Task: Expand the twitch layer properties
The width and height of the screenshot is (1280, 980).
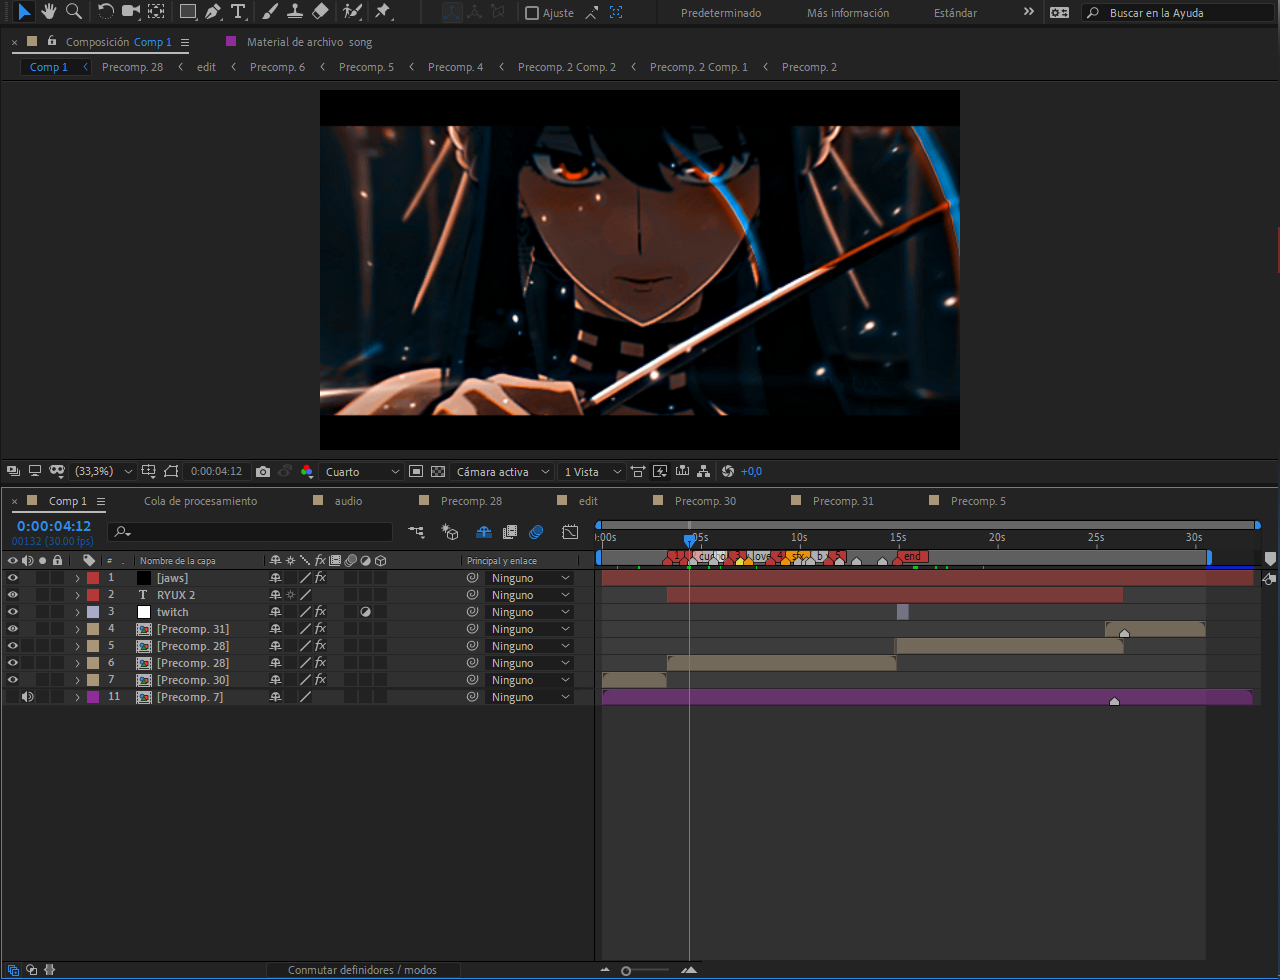Action: click(x=77, y=612)
